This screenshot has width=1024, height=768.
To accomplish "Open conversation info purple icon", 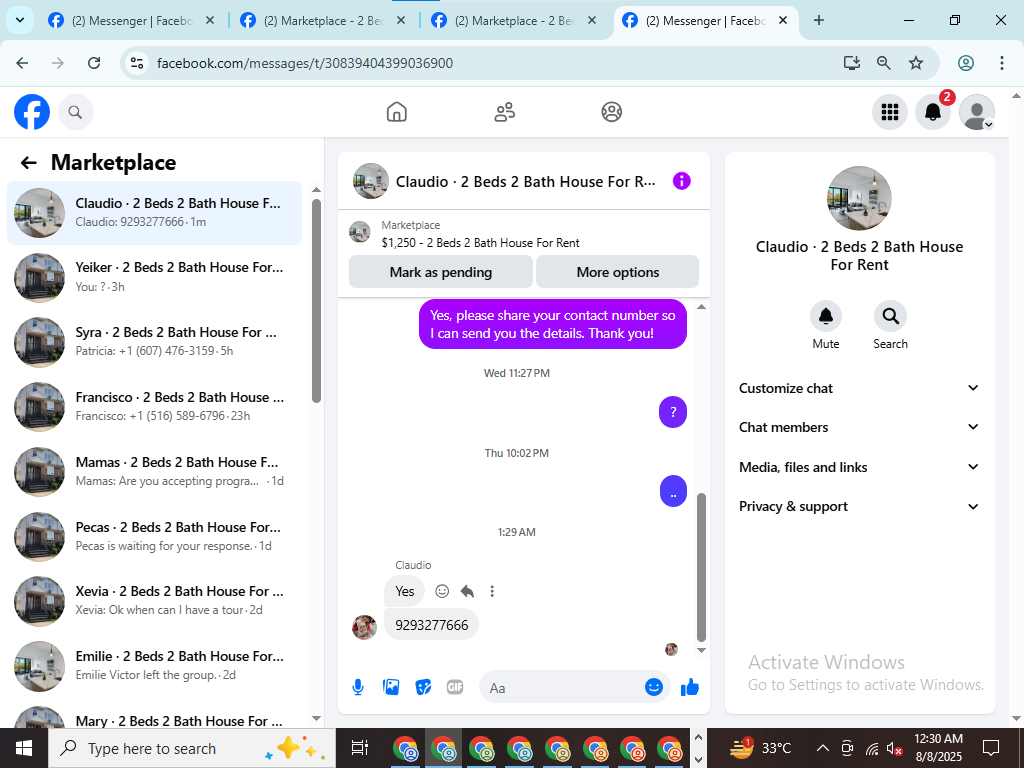I will (681, 181).
